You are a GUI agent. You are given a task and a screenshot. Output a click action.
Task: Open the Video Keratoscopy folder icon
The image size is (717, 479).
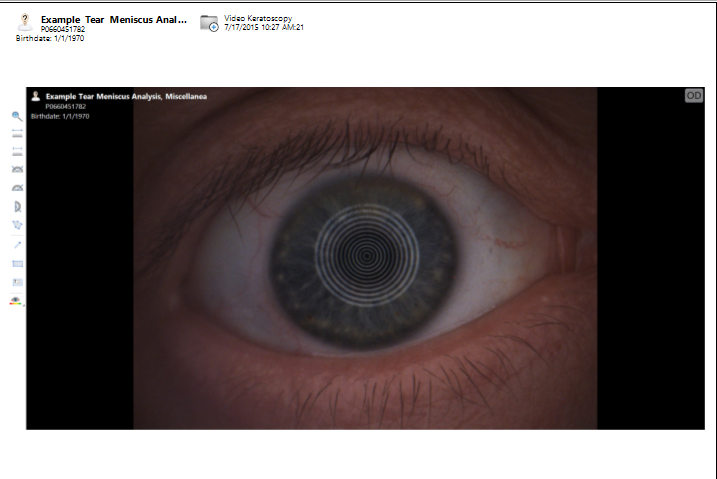209,23
